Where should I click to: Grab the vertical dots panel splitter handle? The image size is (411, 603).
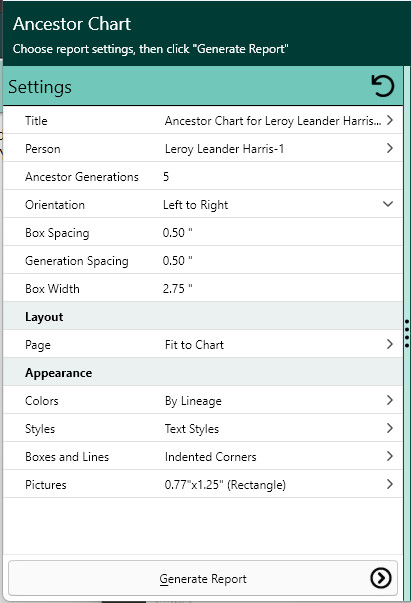coord(407,333)
